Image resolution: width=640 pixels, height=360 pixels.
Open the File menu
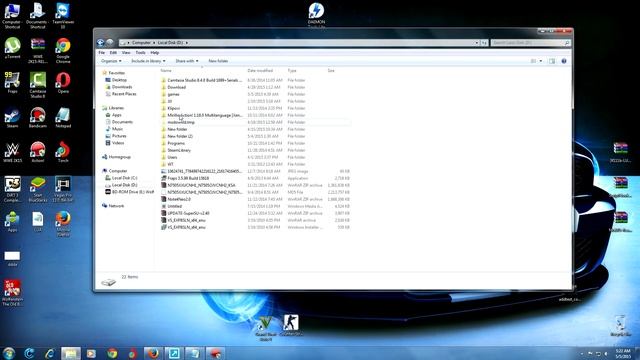(102, 53)
